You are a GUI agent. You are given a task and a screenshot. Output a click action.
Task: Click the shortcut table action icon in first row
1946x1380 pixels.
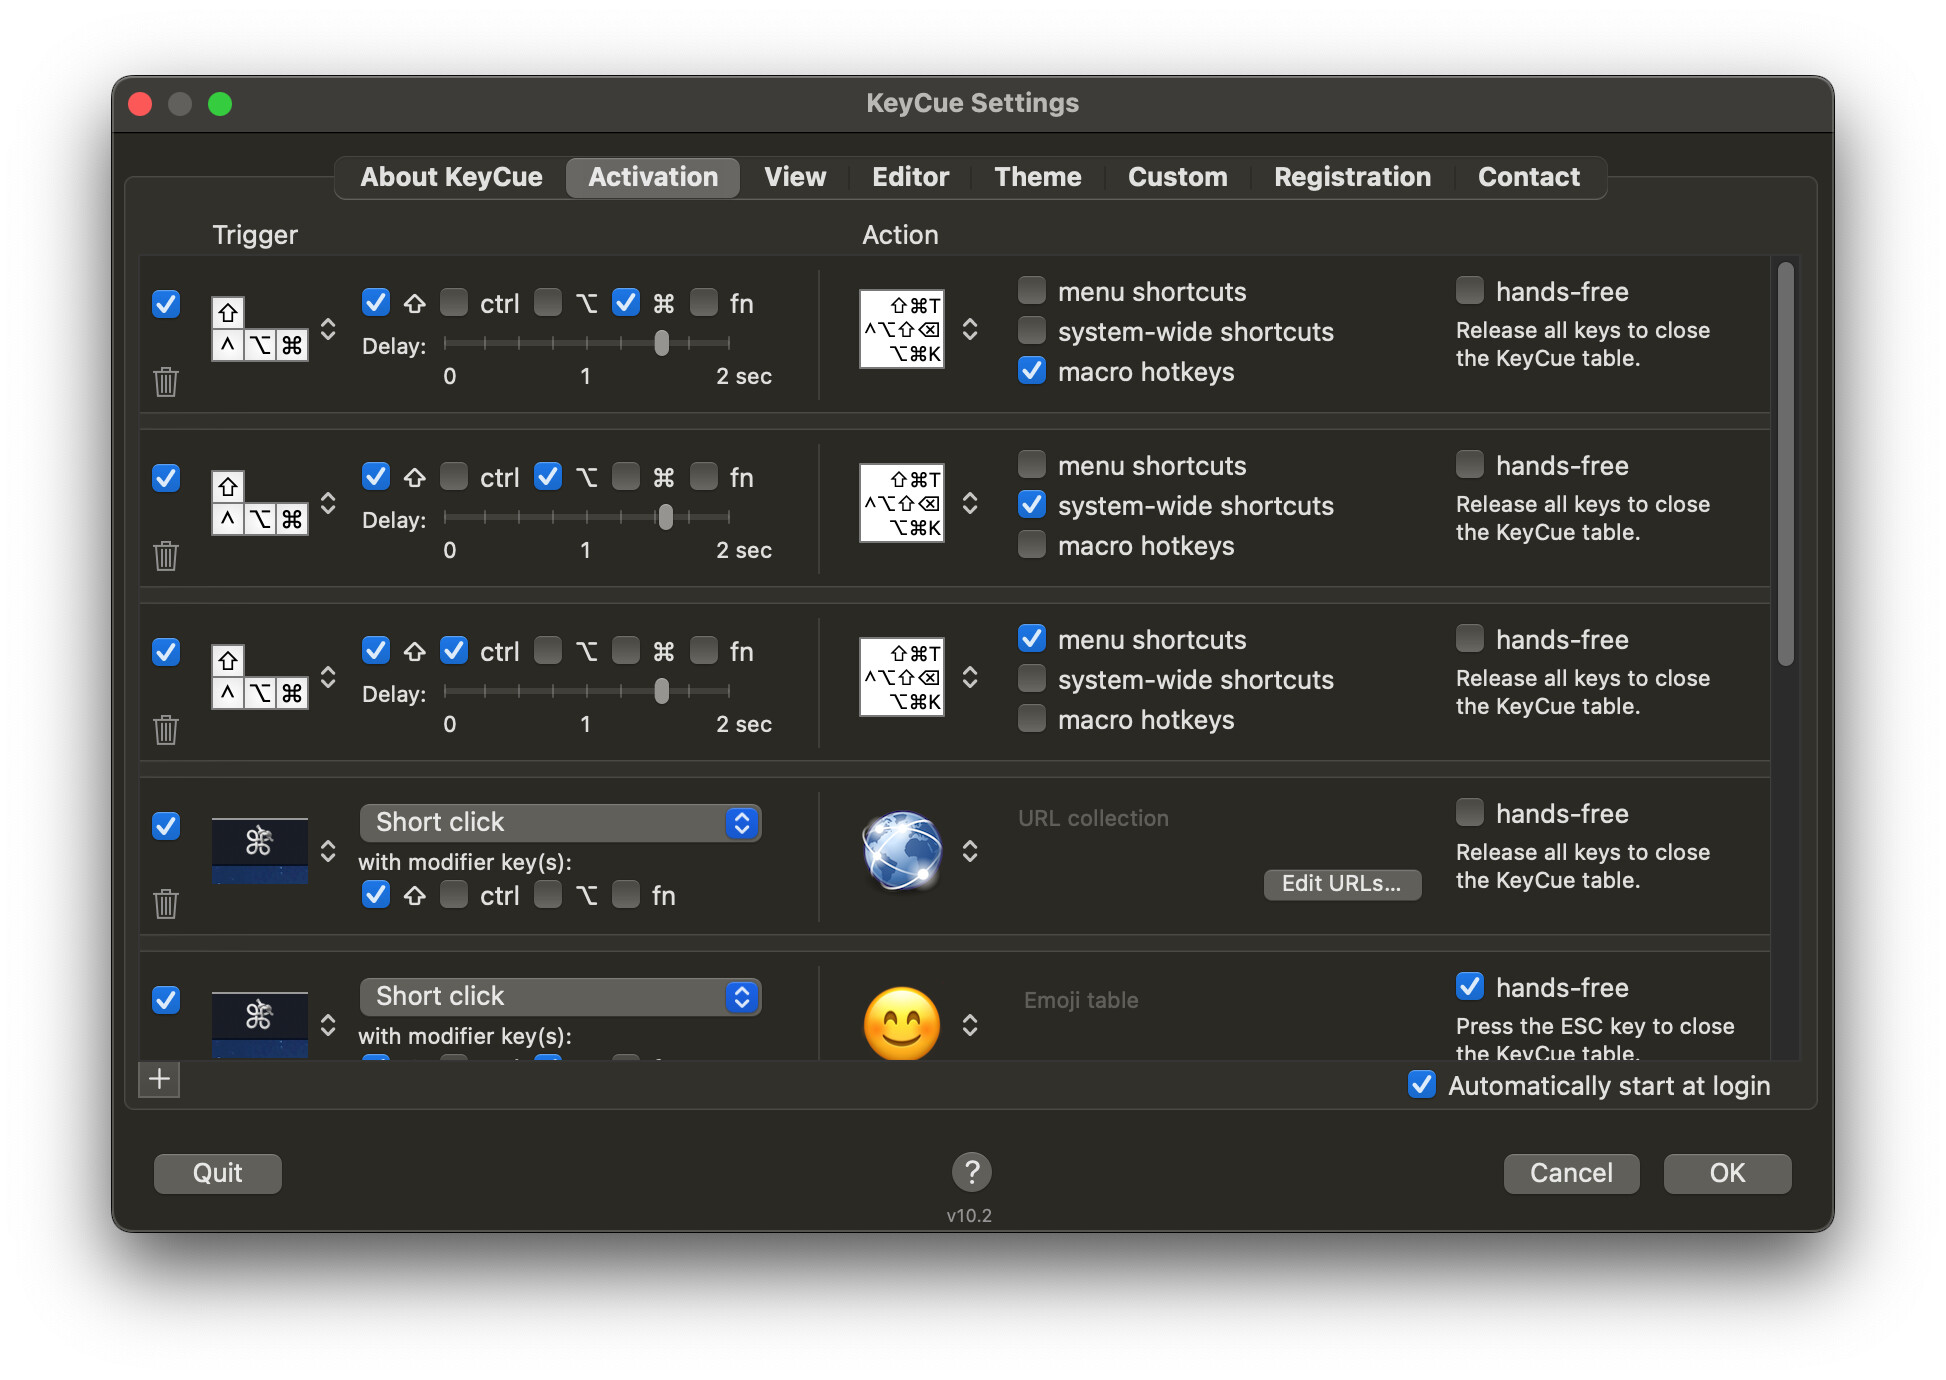[902, 329]
